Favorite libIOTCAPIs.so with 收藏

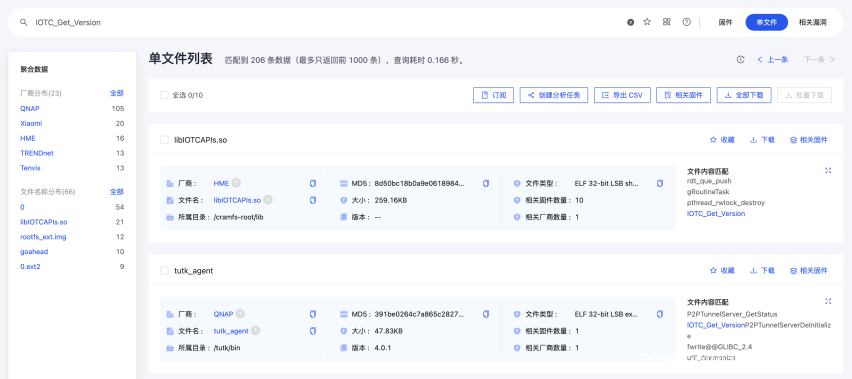[722, 140]
